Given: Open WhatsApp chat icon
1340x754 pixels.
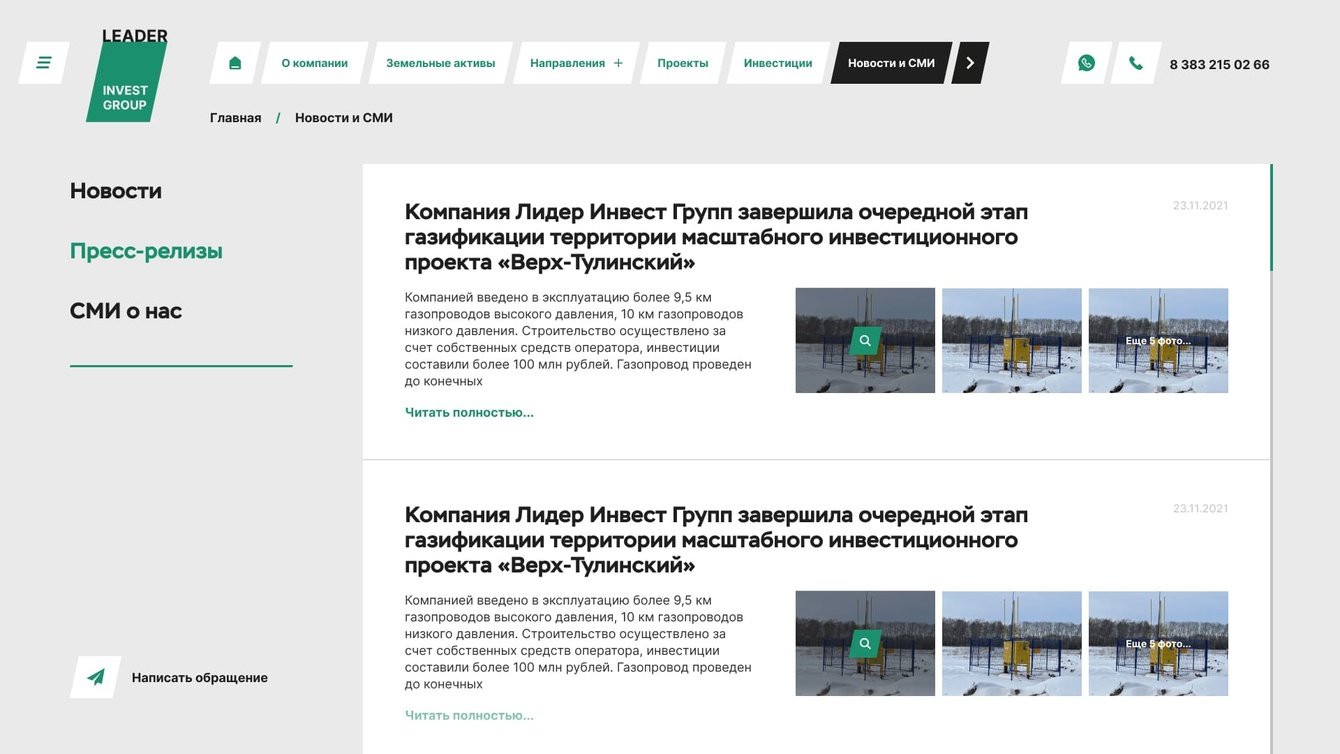Looking at the screenshot, I should (x=1086, y=63).
